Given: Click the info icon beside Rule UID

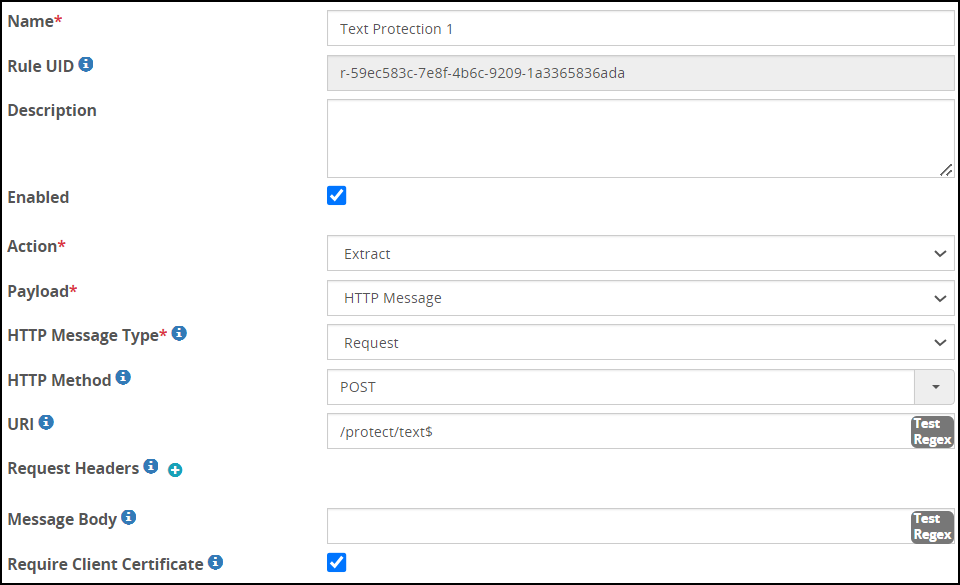Looking at the screenshot, I should (x=86, y=64).
